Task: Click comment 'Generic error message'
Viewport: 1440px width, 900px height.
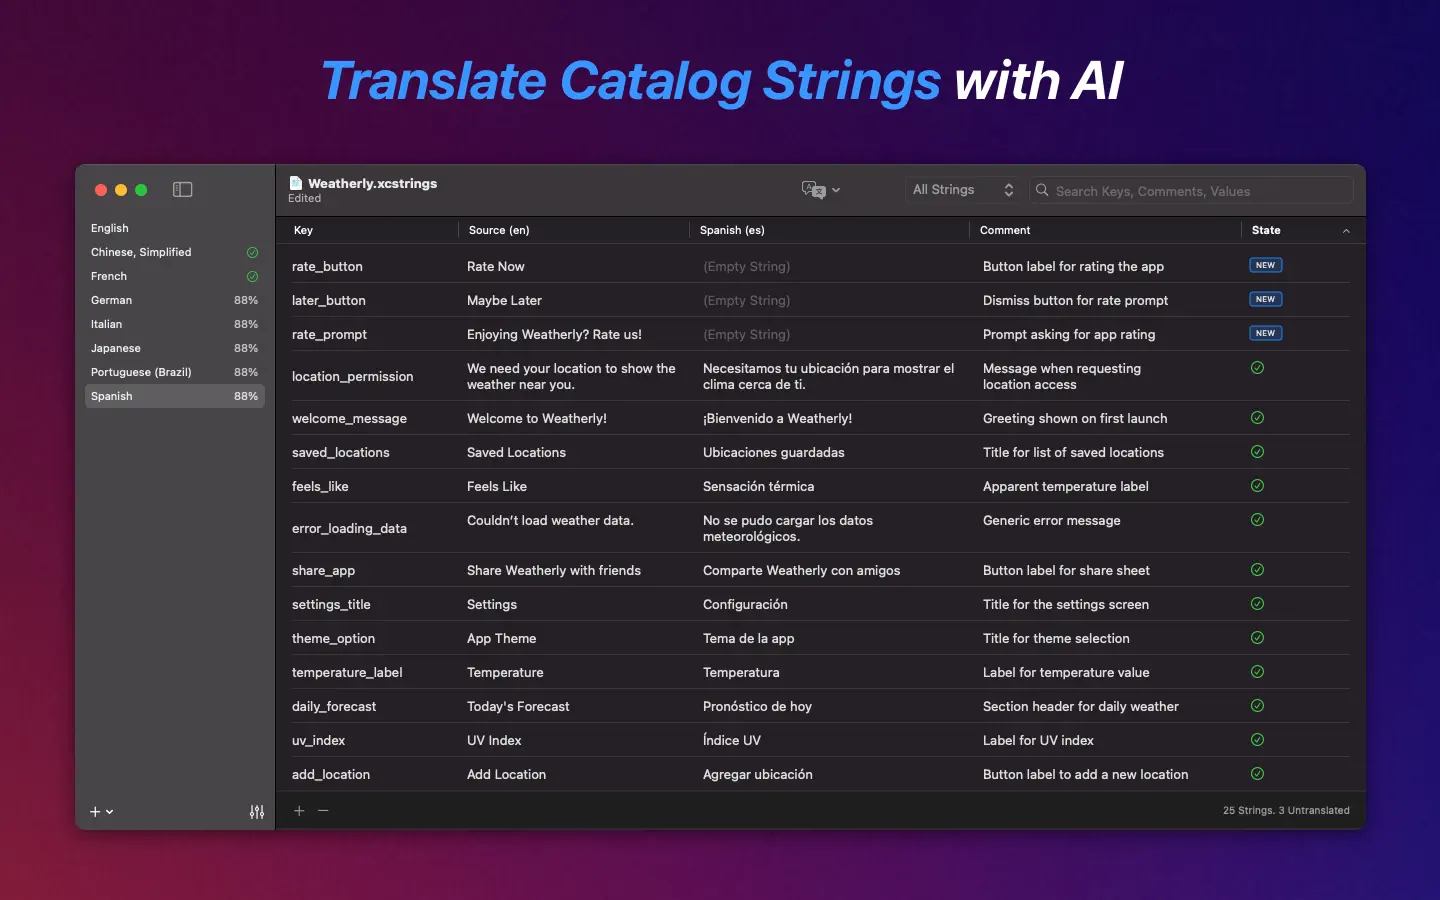Action: coord(1052,520)
